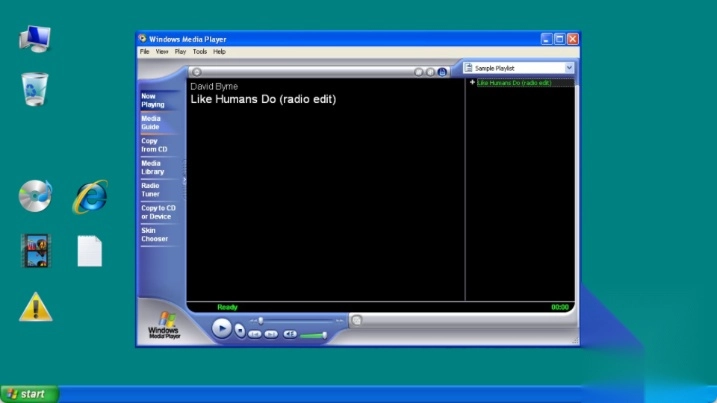717x403 pixels.
Task: Open the Tools menu
Action: [x=200, y=51]
